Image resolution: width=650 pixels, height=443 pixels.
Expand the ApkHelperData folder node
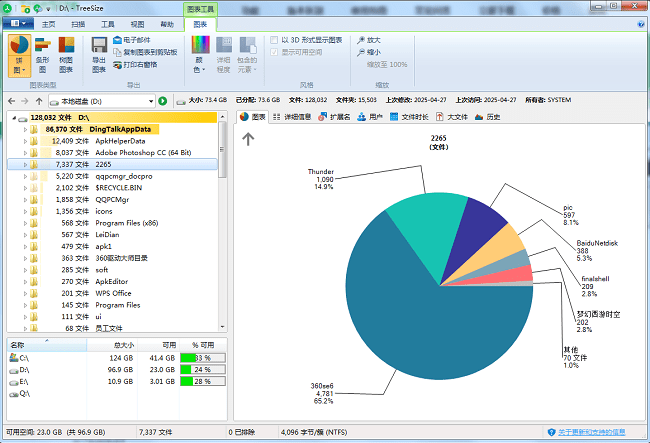pyautogui.click(x=24, y=141)
